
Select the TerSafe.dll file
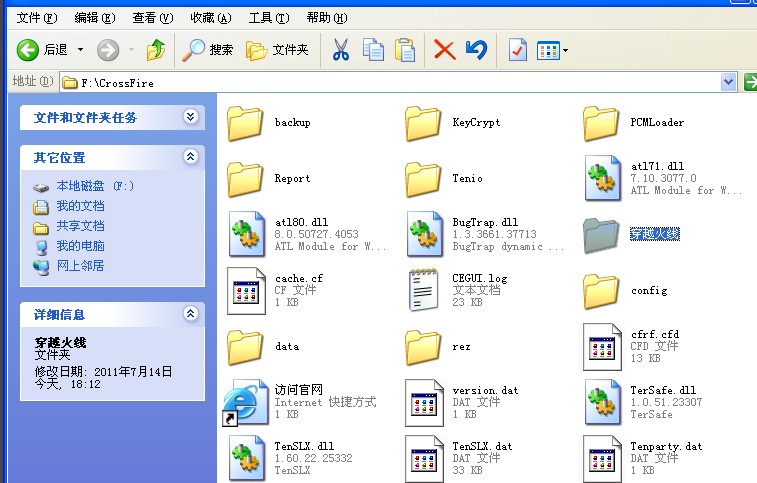pyautogui.click(x=643, y=402)
